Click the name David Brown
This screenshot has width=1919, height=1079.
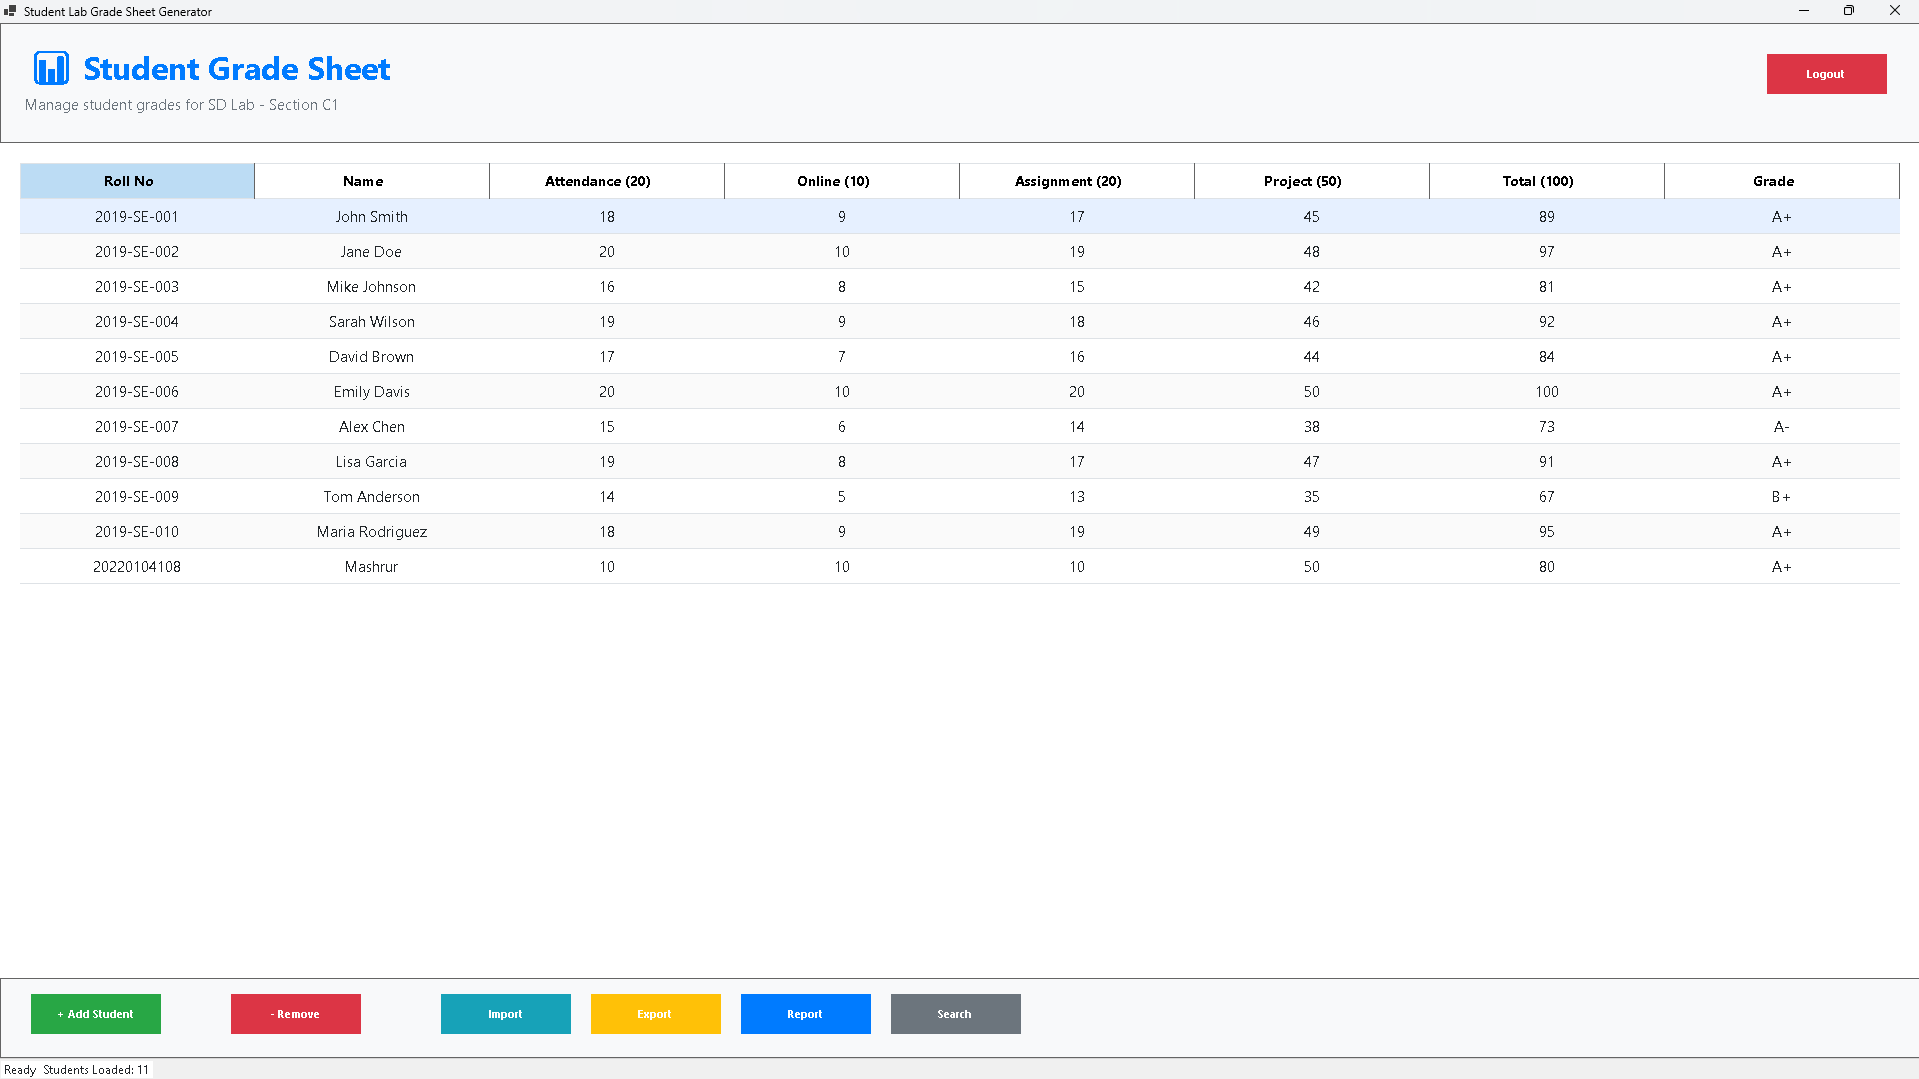click(371, 357)
